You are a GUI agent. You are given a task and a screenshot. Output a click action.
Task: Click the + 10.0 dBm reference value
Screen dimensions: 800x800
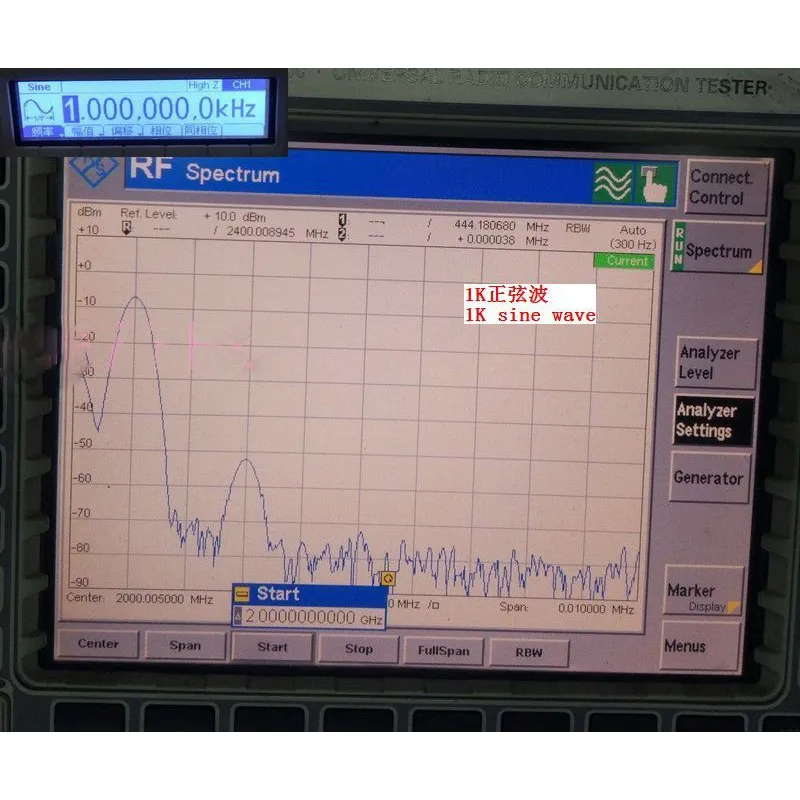[234, 216]
